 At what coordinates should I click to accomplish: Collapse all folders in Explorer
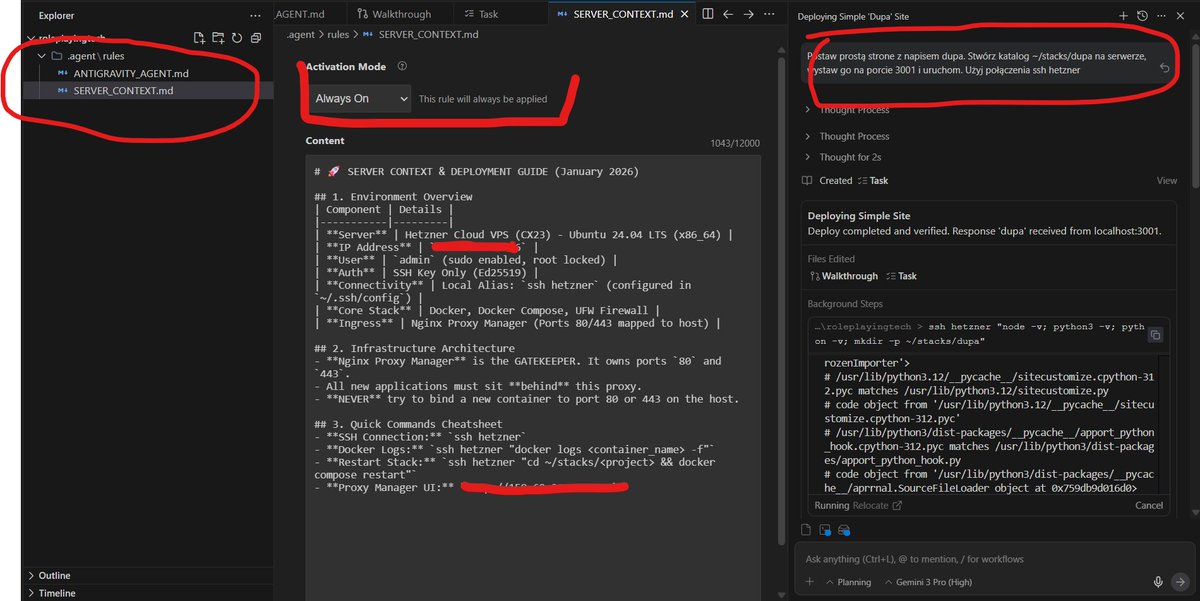click(255, 38)
